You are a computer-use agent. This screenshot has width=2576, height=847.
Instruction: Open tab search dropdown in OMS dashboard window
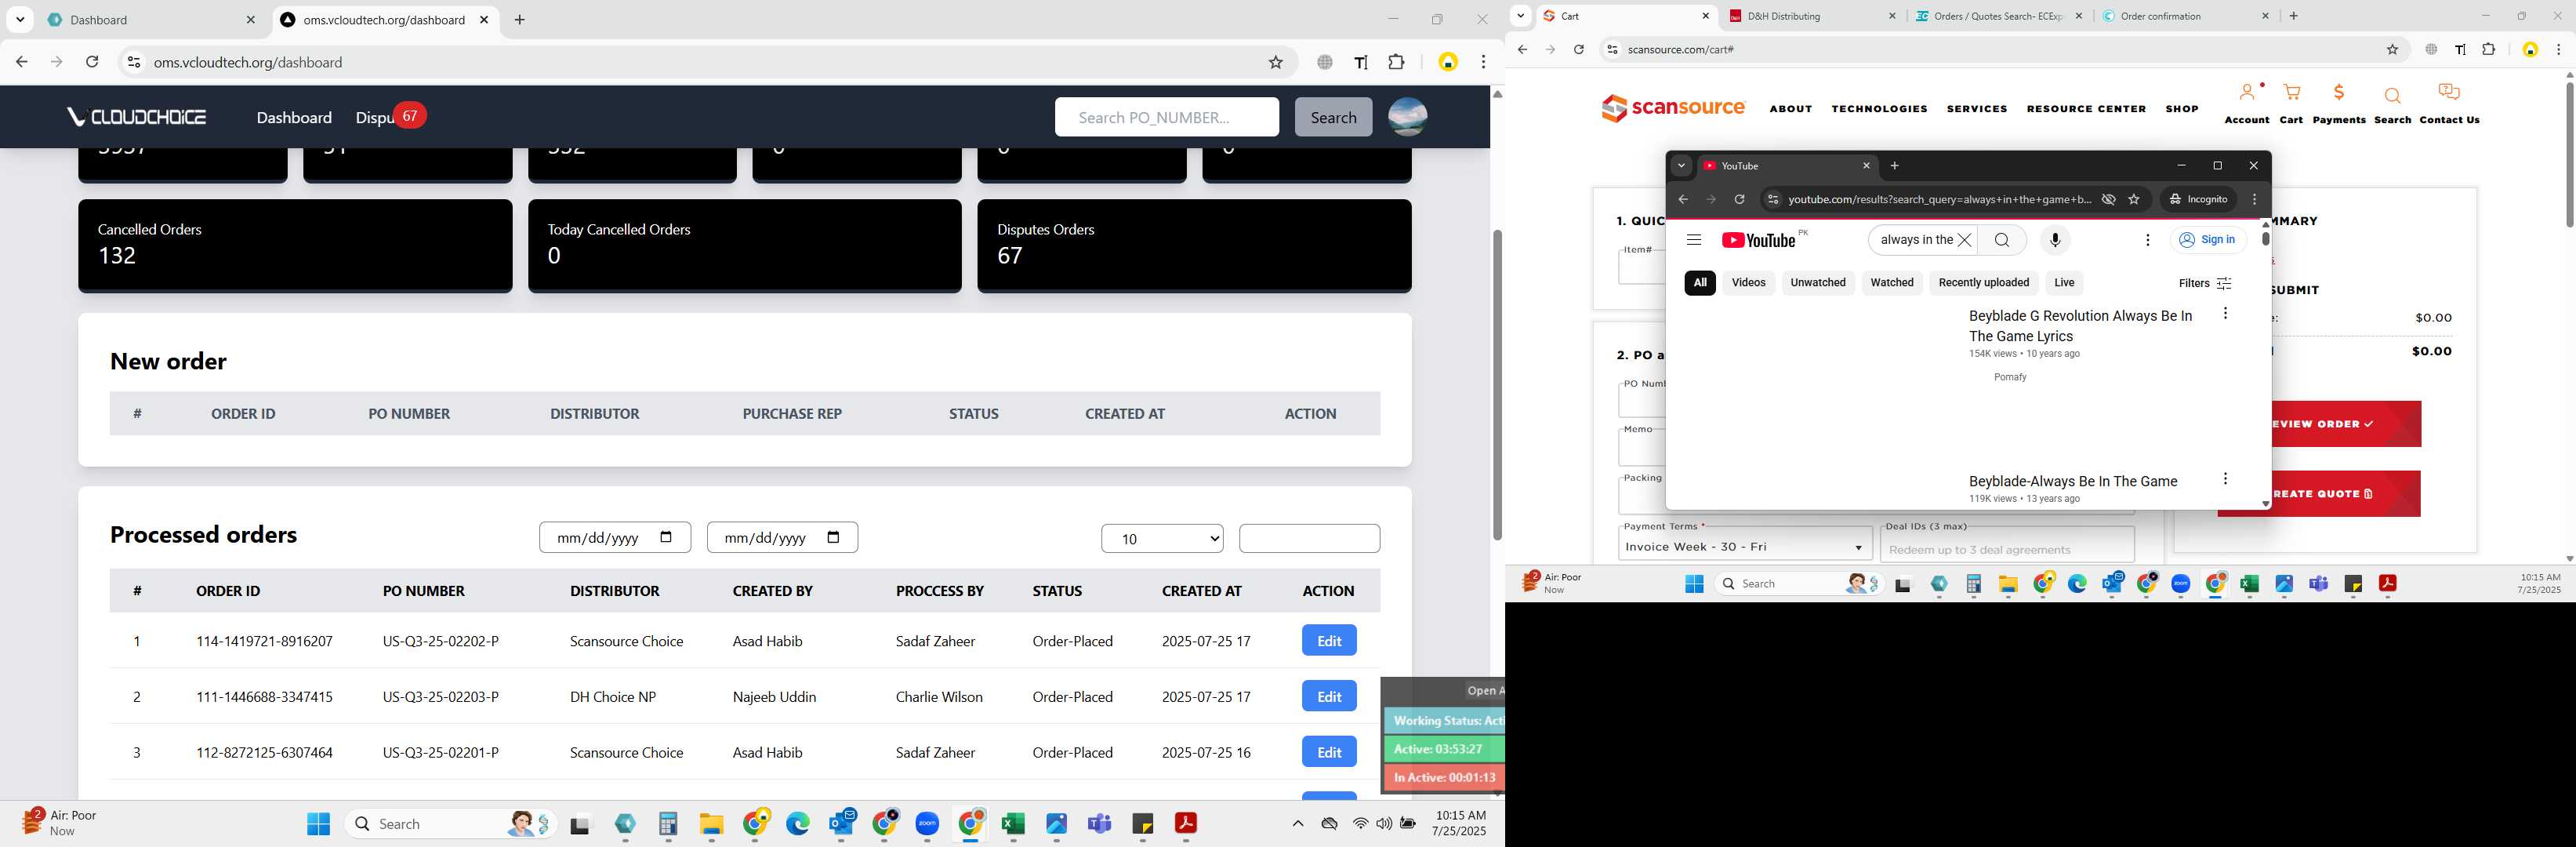tap(20, 19)
